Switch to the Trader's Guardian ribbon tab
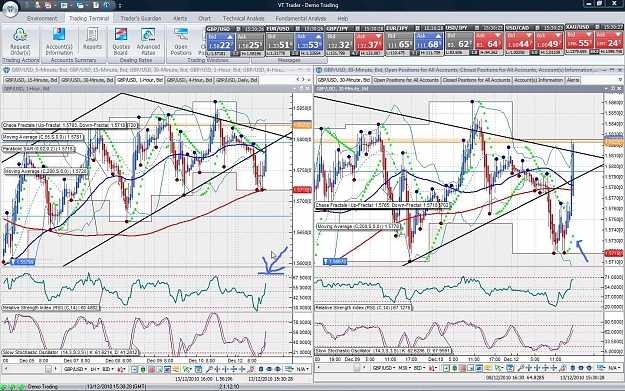The height and width of the screenshot is (391, 625). pyautogui.click(x=141, y=18)
